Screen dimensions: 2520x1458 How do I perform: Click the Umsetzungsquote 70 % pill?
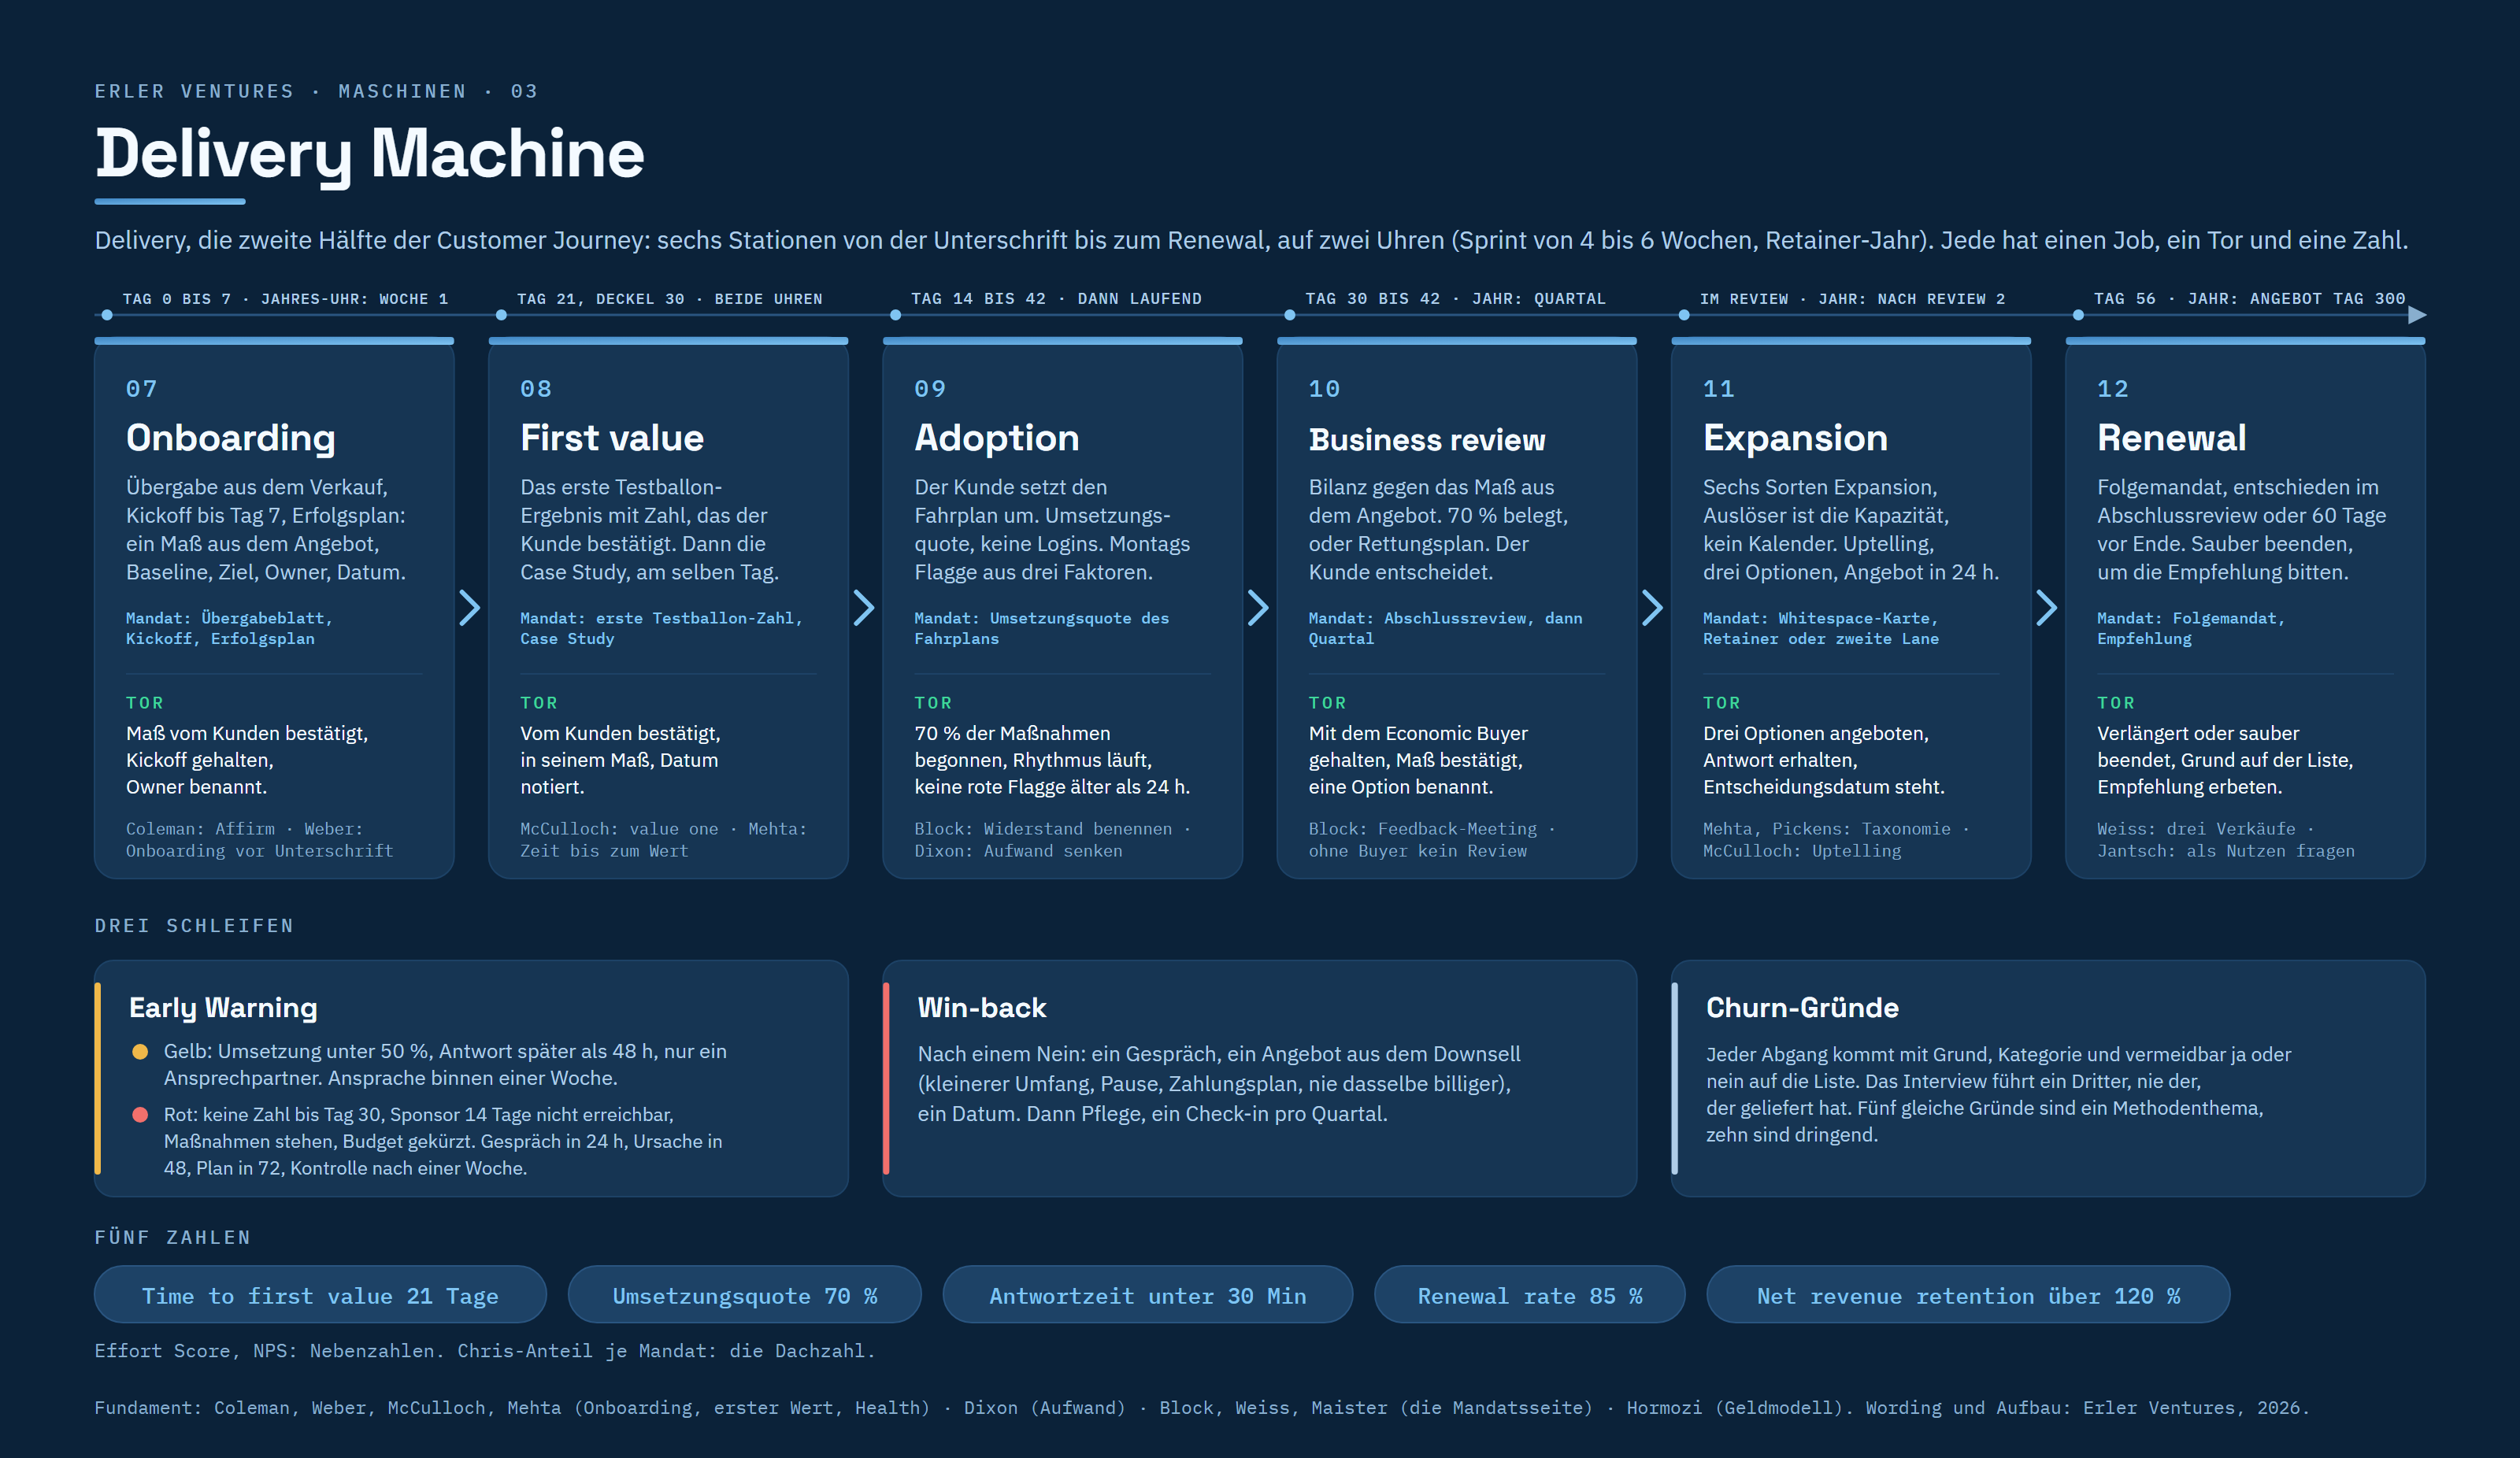click(744, 1295)
